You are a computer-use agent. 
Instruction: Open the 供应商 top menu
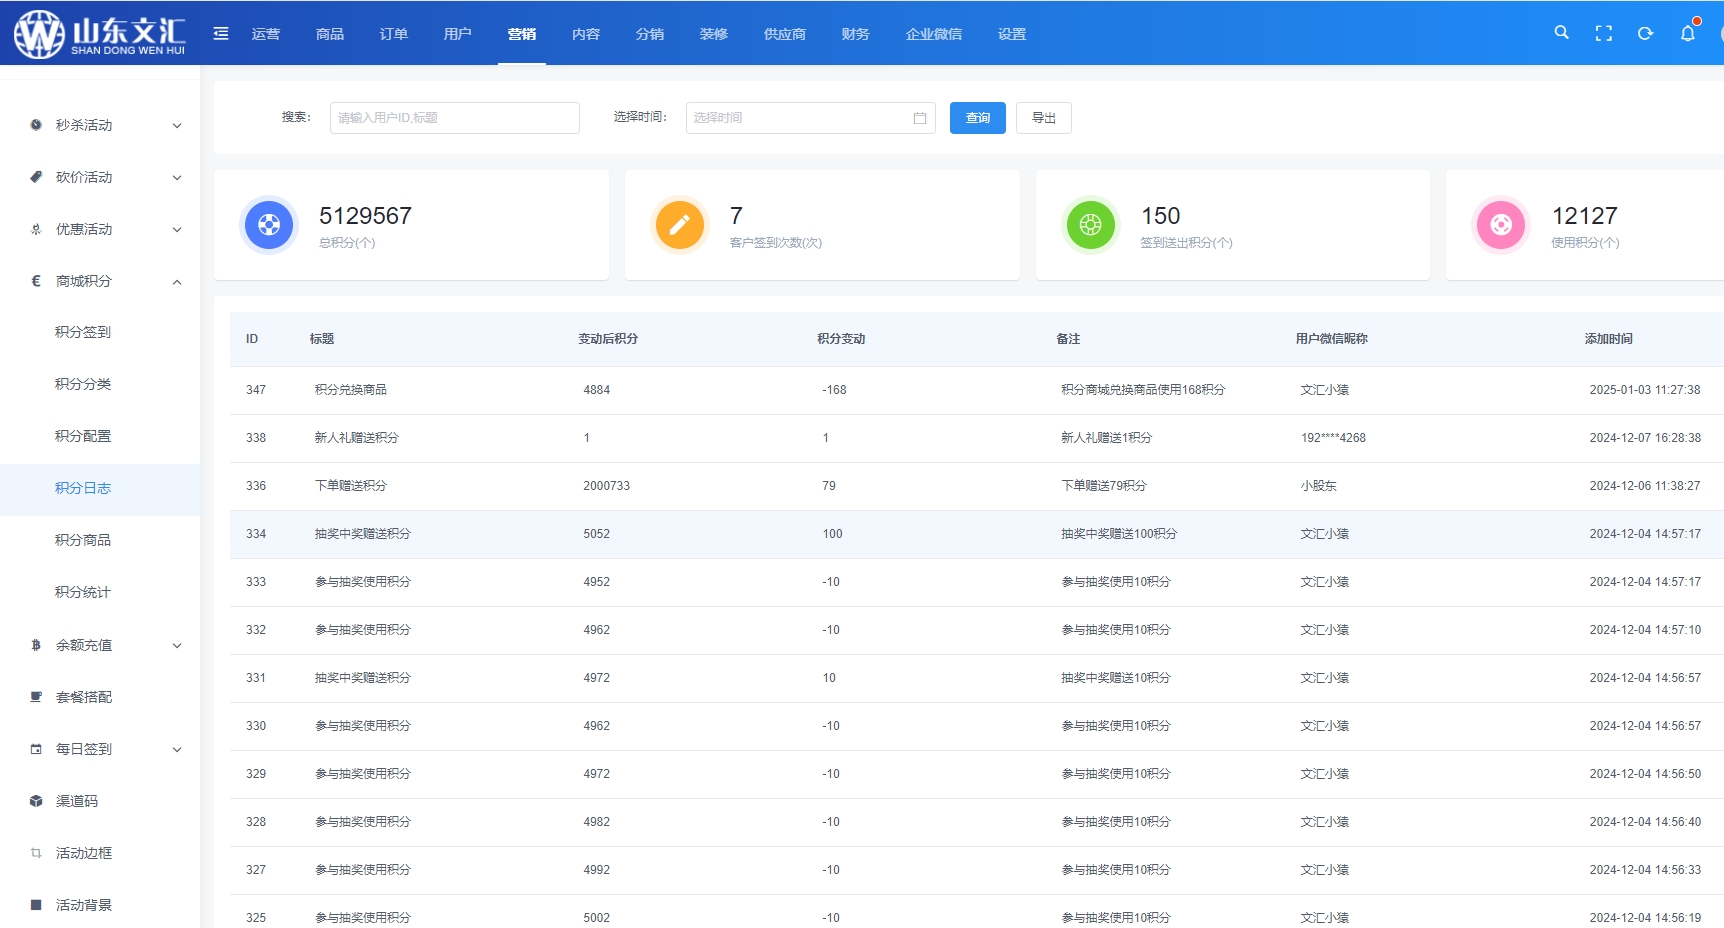(785, 34)
